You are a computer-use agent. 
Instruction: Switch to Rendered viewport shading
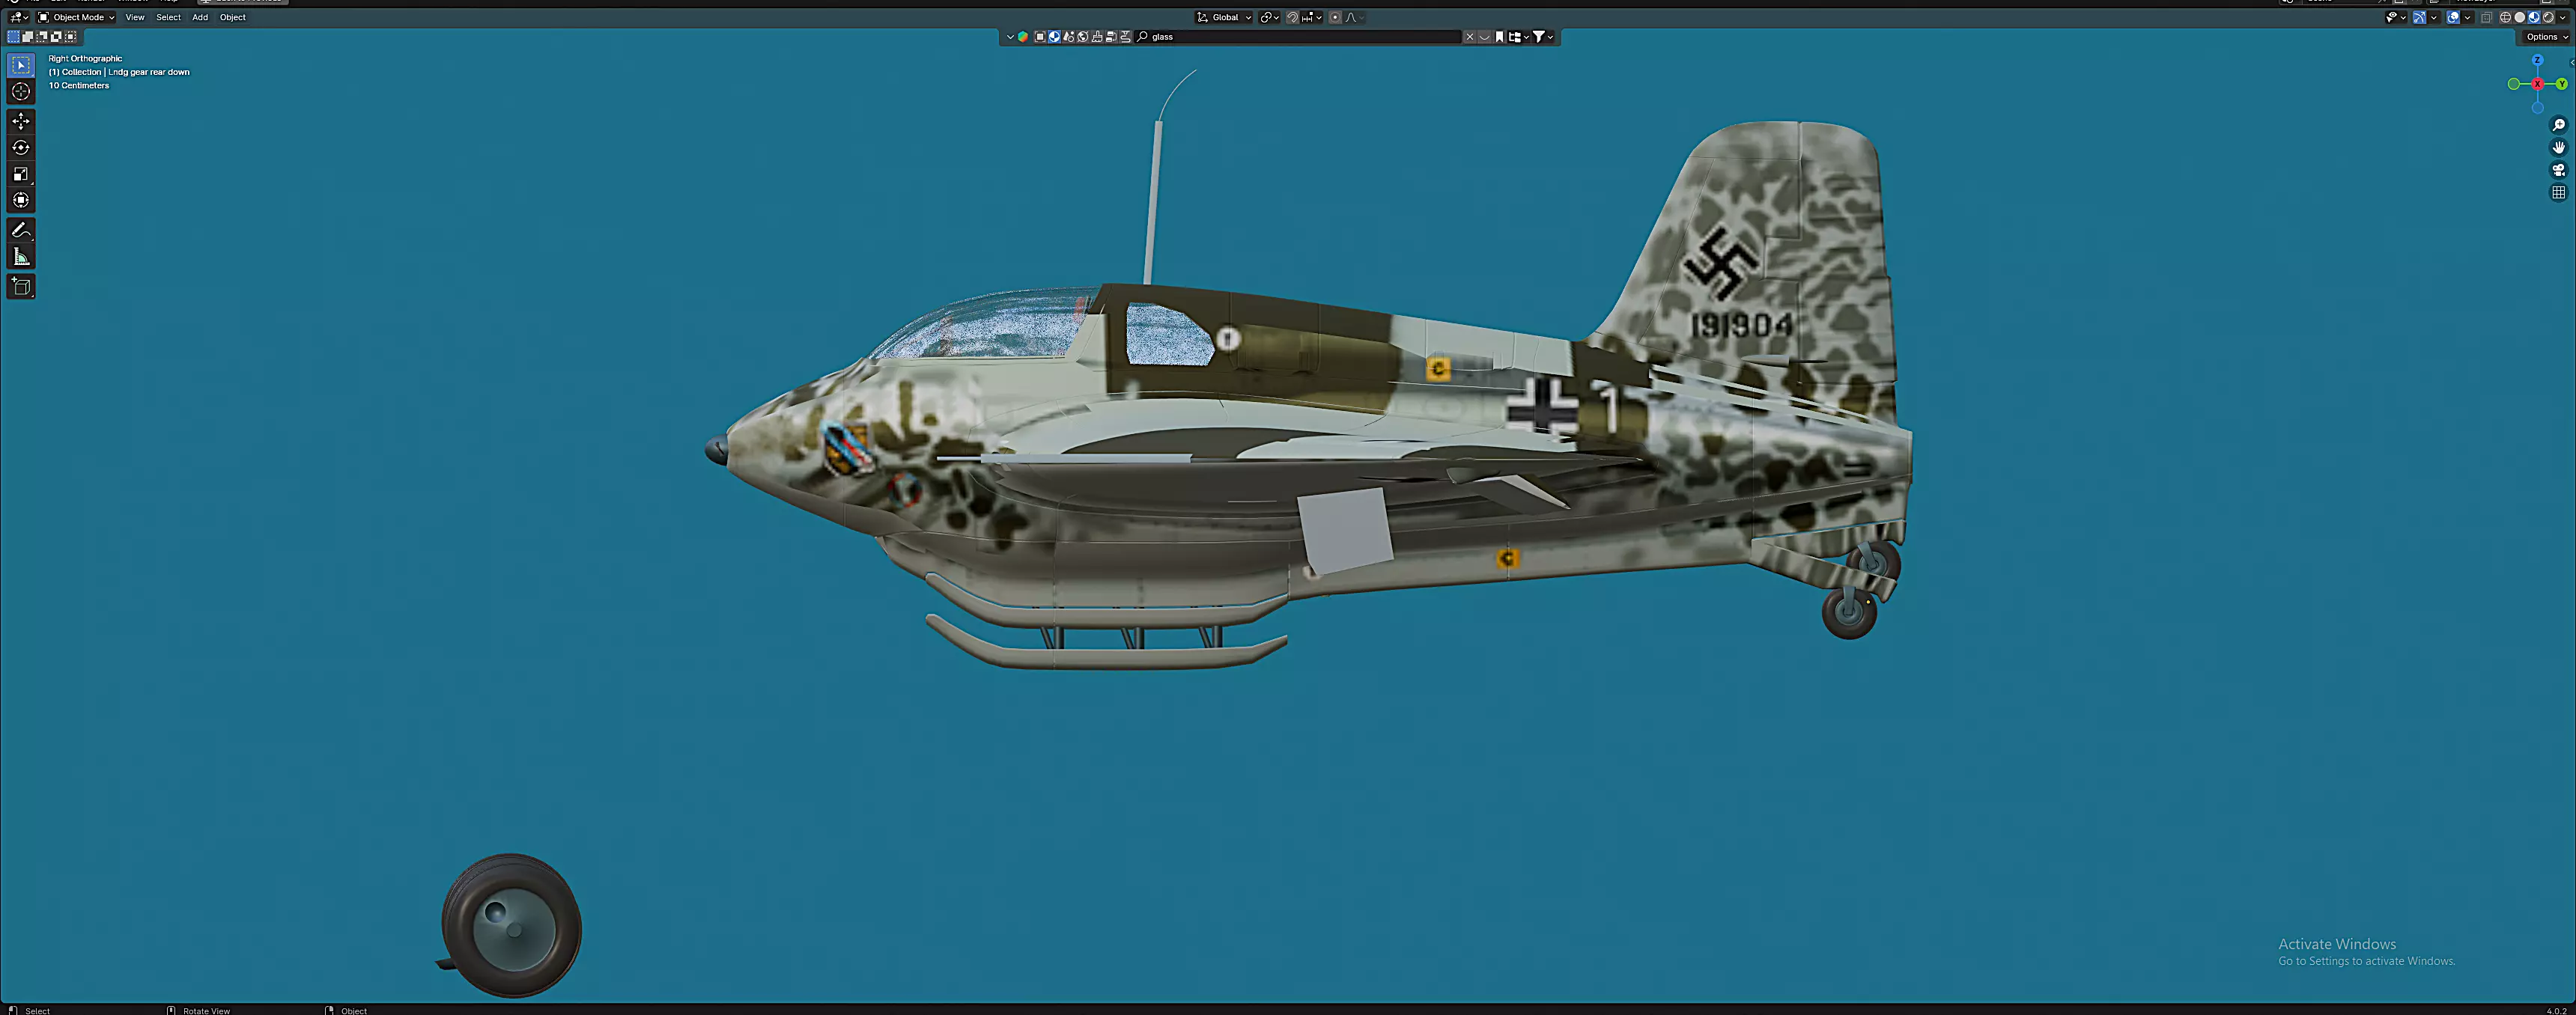pos(2548,18)
